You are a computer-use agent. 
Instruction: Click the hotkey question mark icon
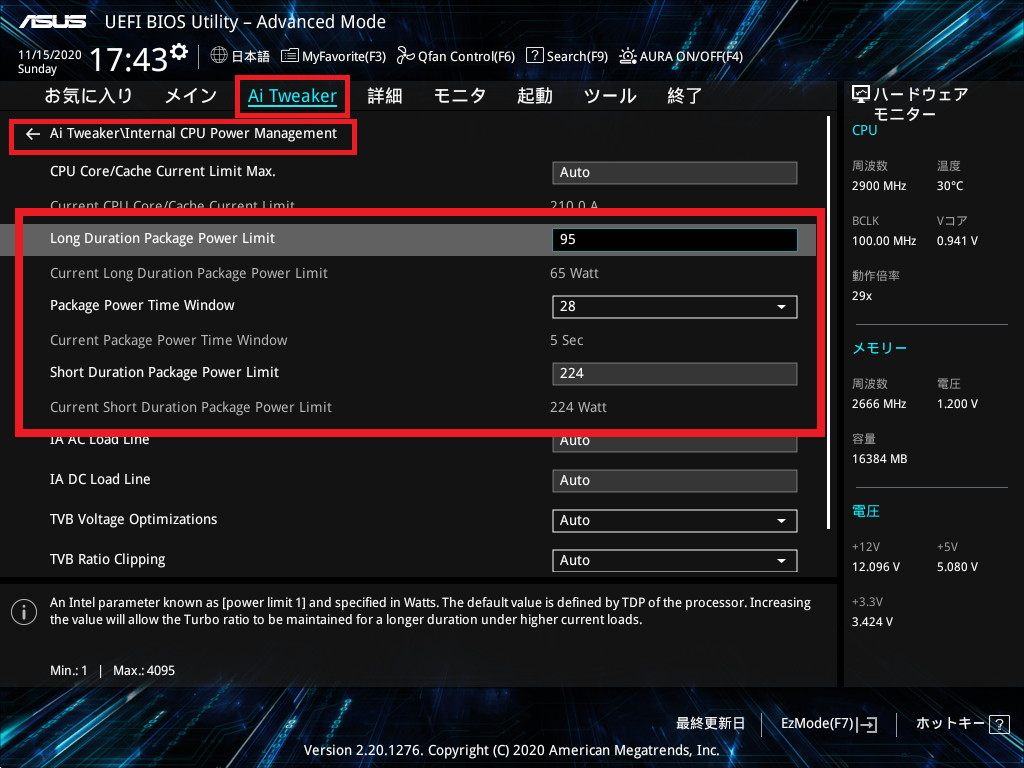coord(999,724)
